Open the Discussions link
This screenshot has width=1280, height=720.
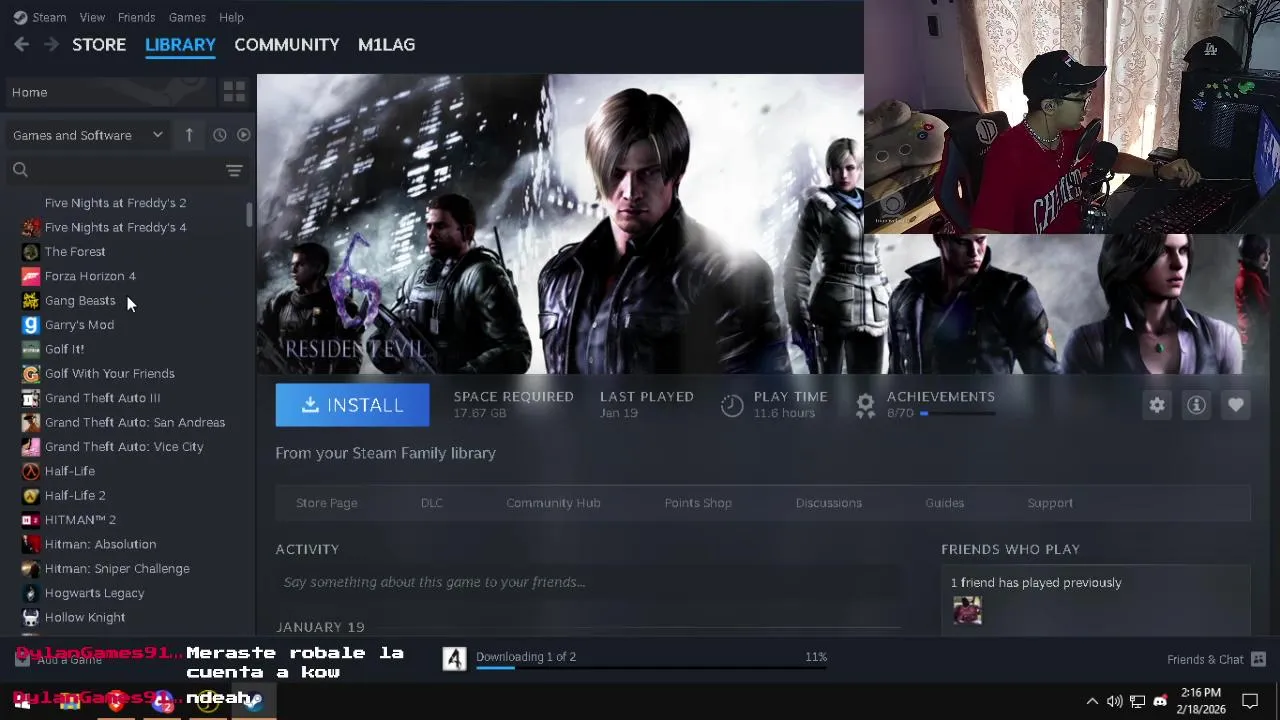click(828, 503)
